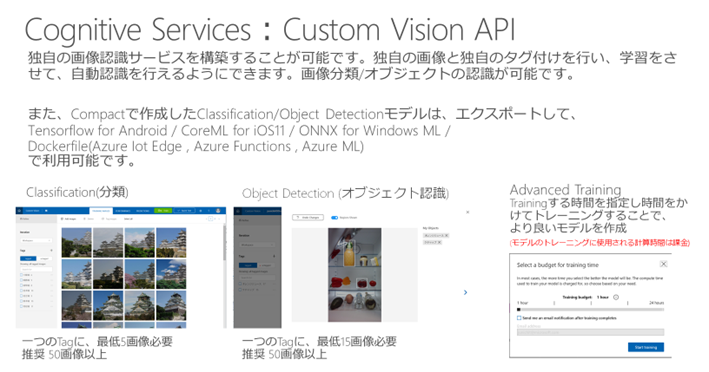709x372 pixels.
Task: Click the tag search field in Classification sidebar
Action: click(x=36, y=269)
